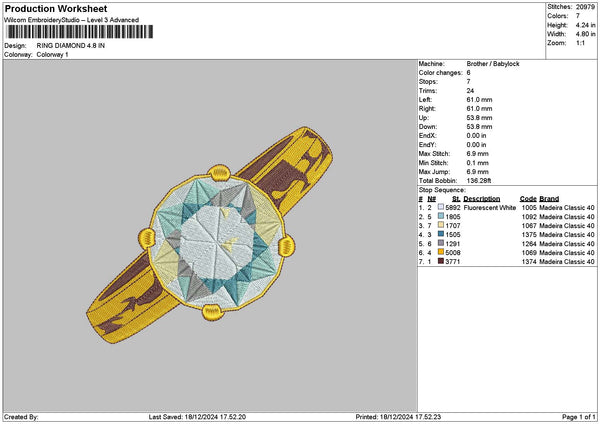Click the 'Last Saved: 18/12/2024 17.52.20' text

click(197, 417)
